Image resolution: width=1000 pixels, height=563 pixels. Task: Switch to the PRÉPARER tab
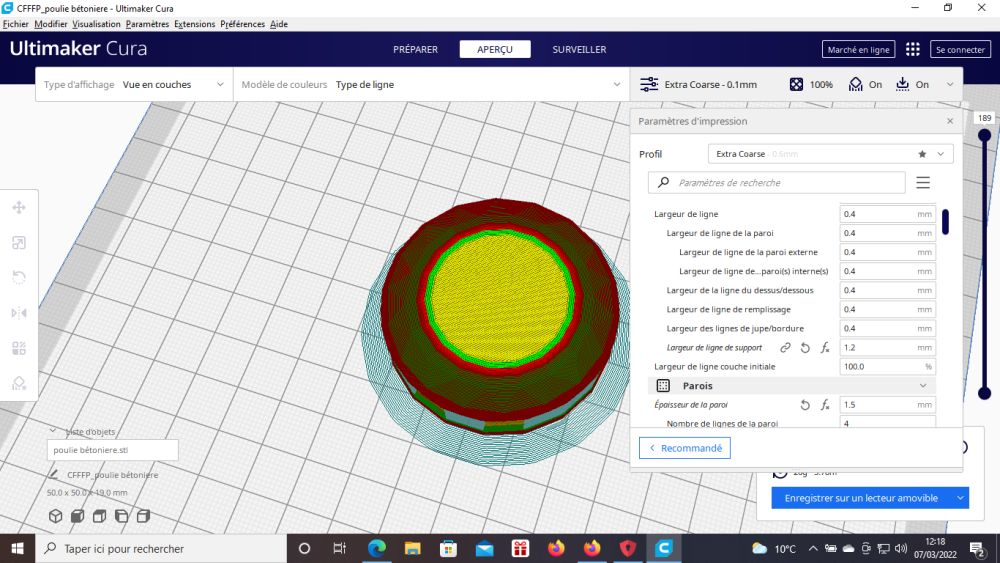pyautogui.click(x=415, y=49)
